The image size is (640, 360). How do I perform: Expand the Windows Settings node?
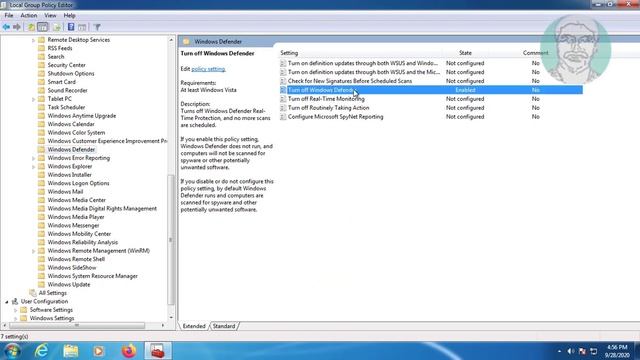[x=16, y=318]
